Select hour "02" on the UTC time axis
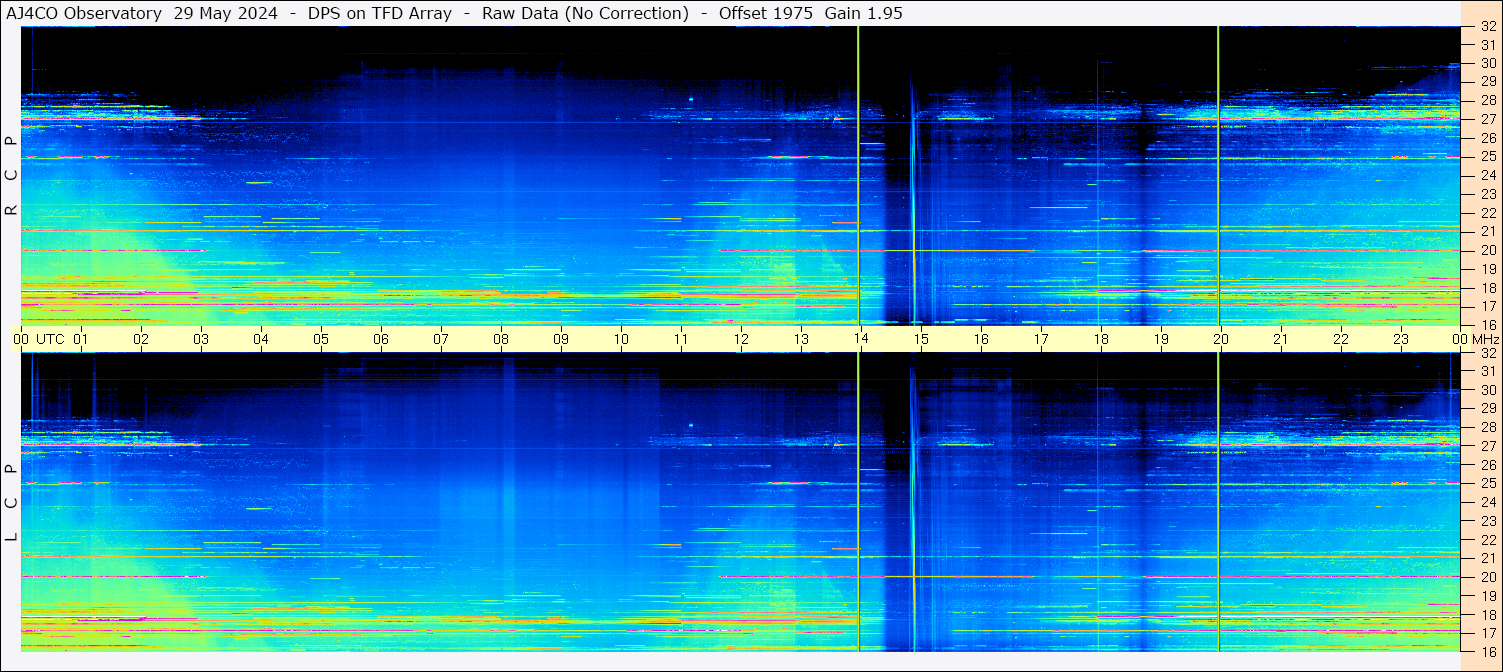Image resolution: width=1503 pixels, height=672 pixels. pyautogui.click(x=141, y=339)
